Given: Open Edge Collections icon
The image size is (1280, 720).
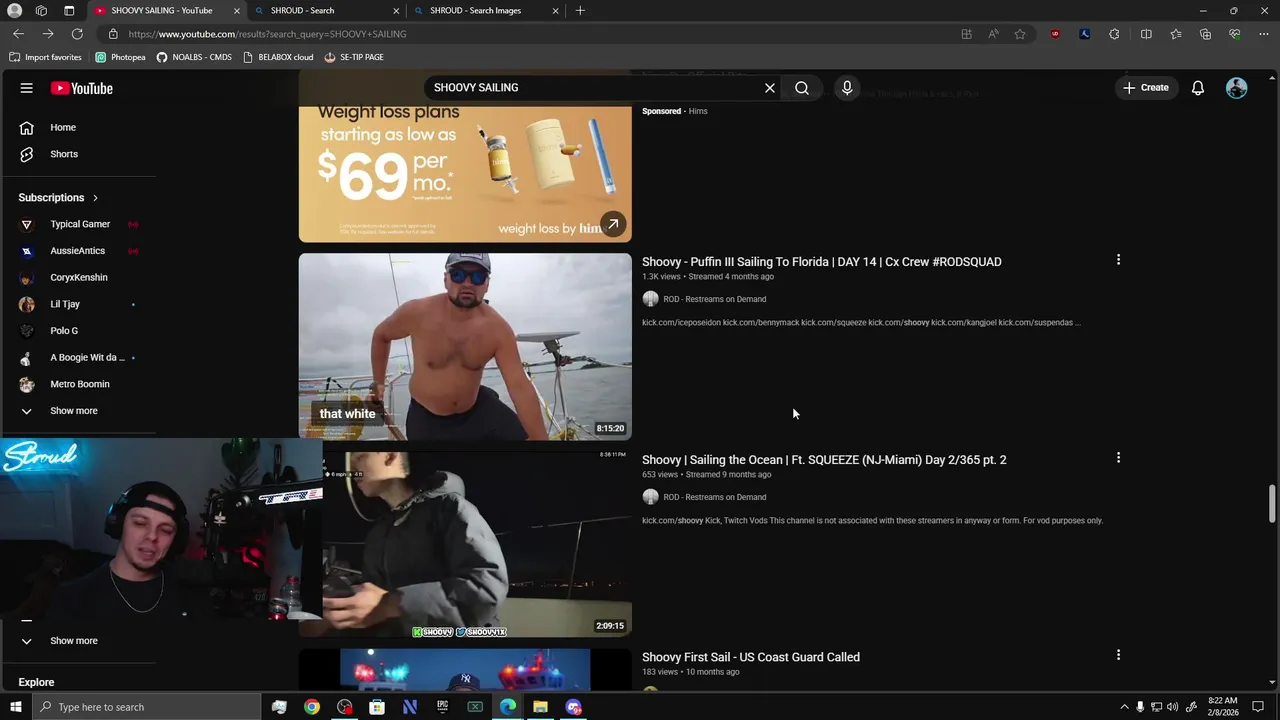Looking at the screenshot, I should tap(1205, 34).
